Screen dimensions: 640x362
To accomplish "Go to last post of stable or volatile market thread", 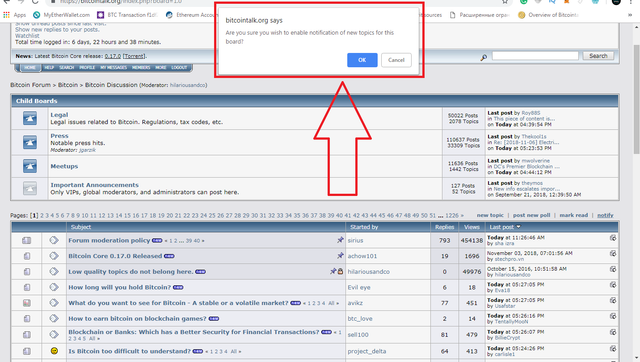I will point(613,300).
